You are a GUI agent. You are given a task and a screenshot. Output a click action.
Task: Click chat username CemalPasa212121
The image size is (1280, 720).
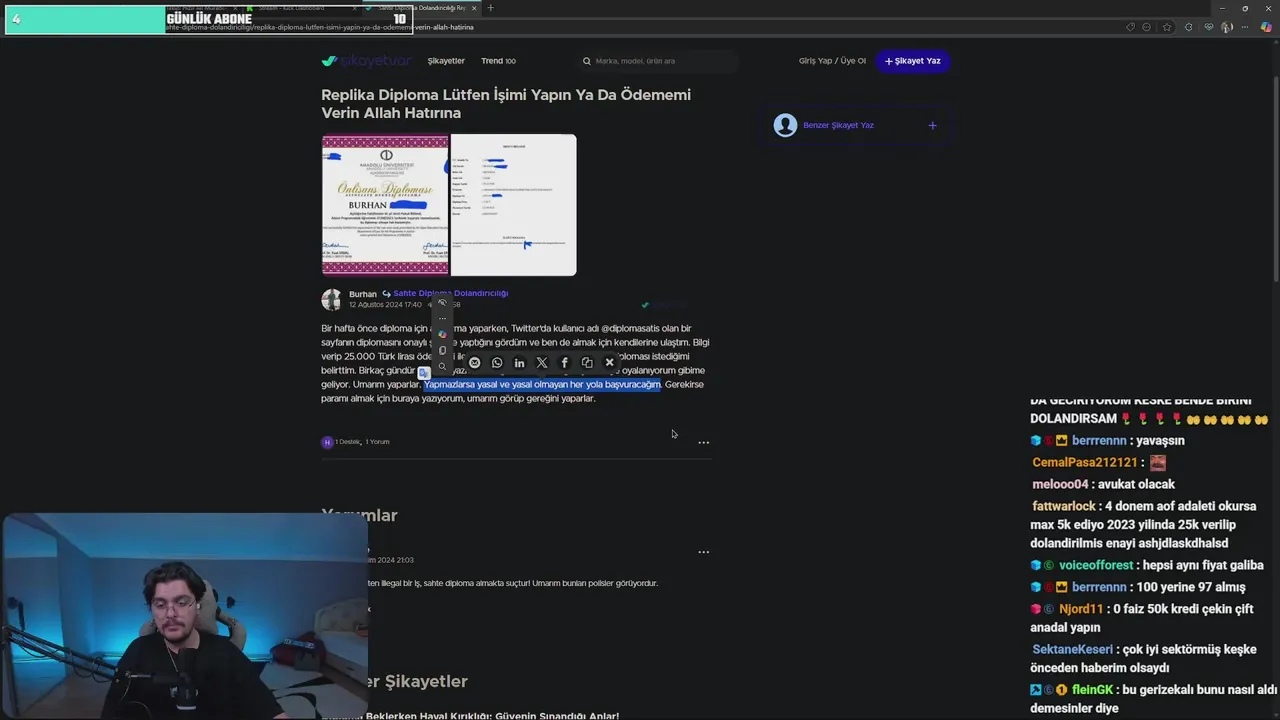pyautogui.click(x=1085, y=463)
